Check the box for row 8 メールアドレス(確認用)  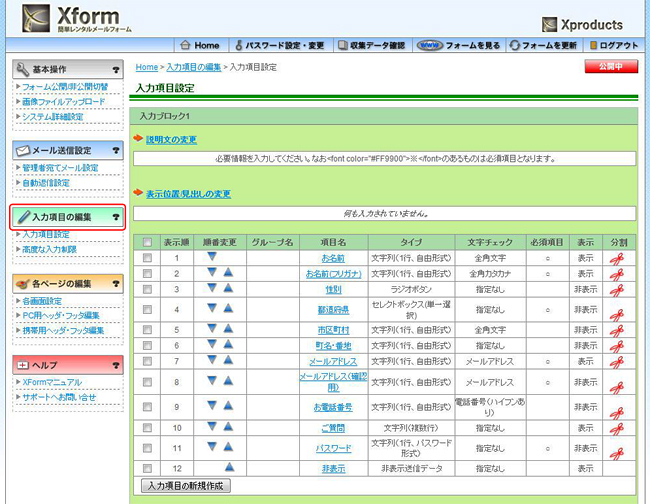click(147, 382)
